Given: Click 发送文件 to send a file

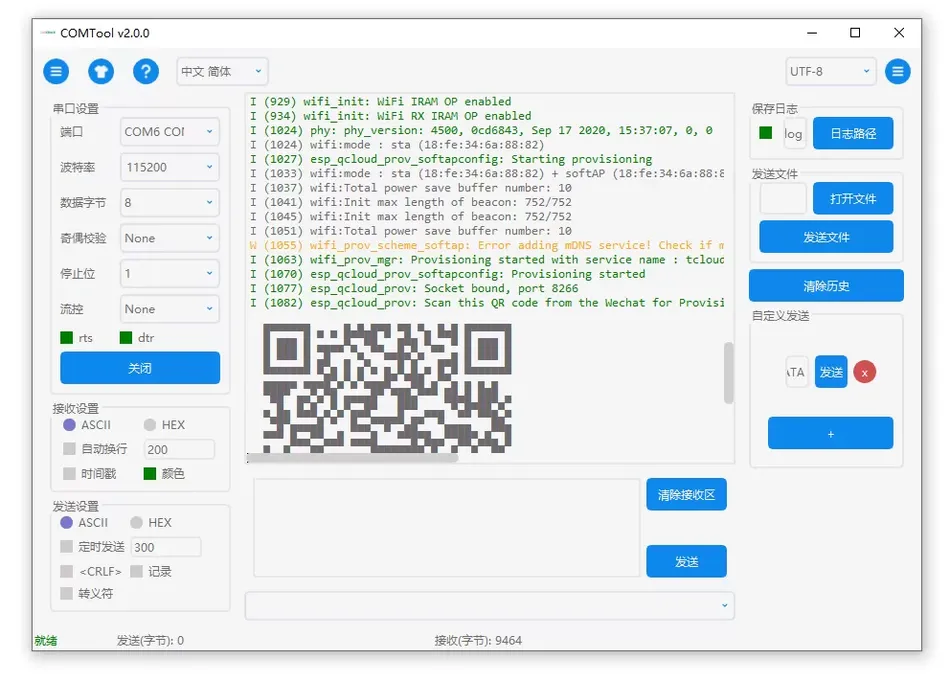Looking at the screenshot, I should [826, 237].
